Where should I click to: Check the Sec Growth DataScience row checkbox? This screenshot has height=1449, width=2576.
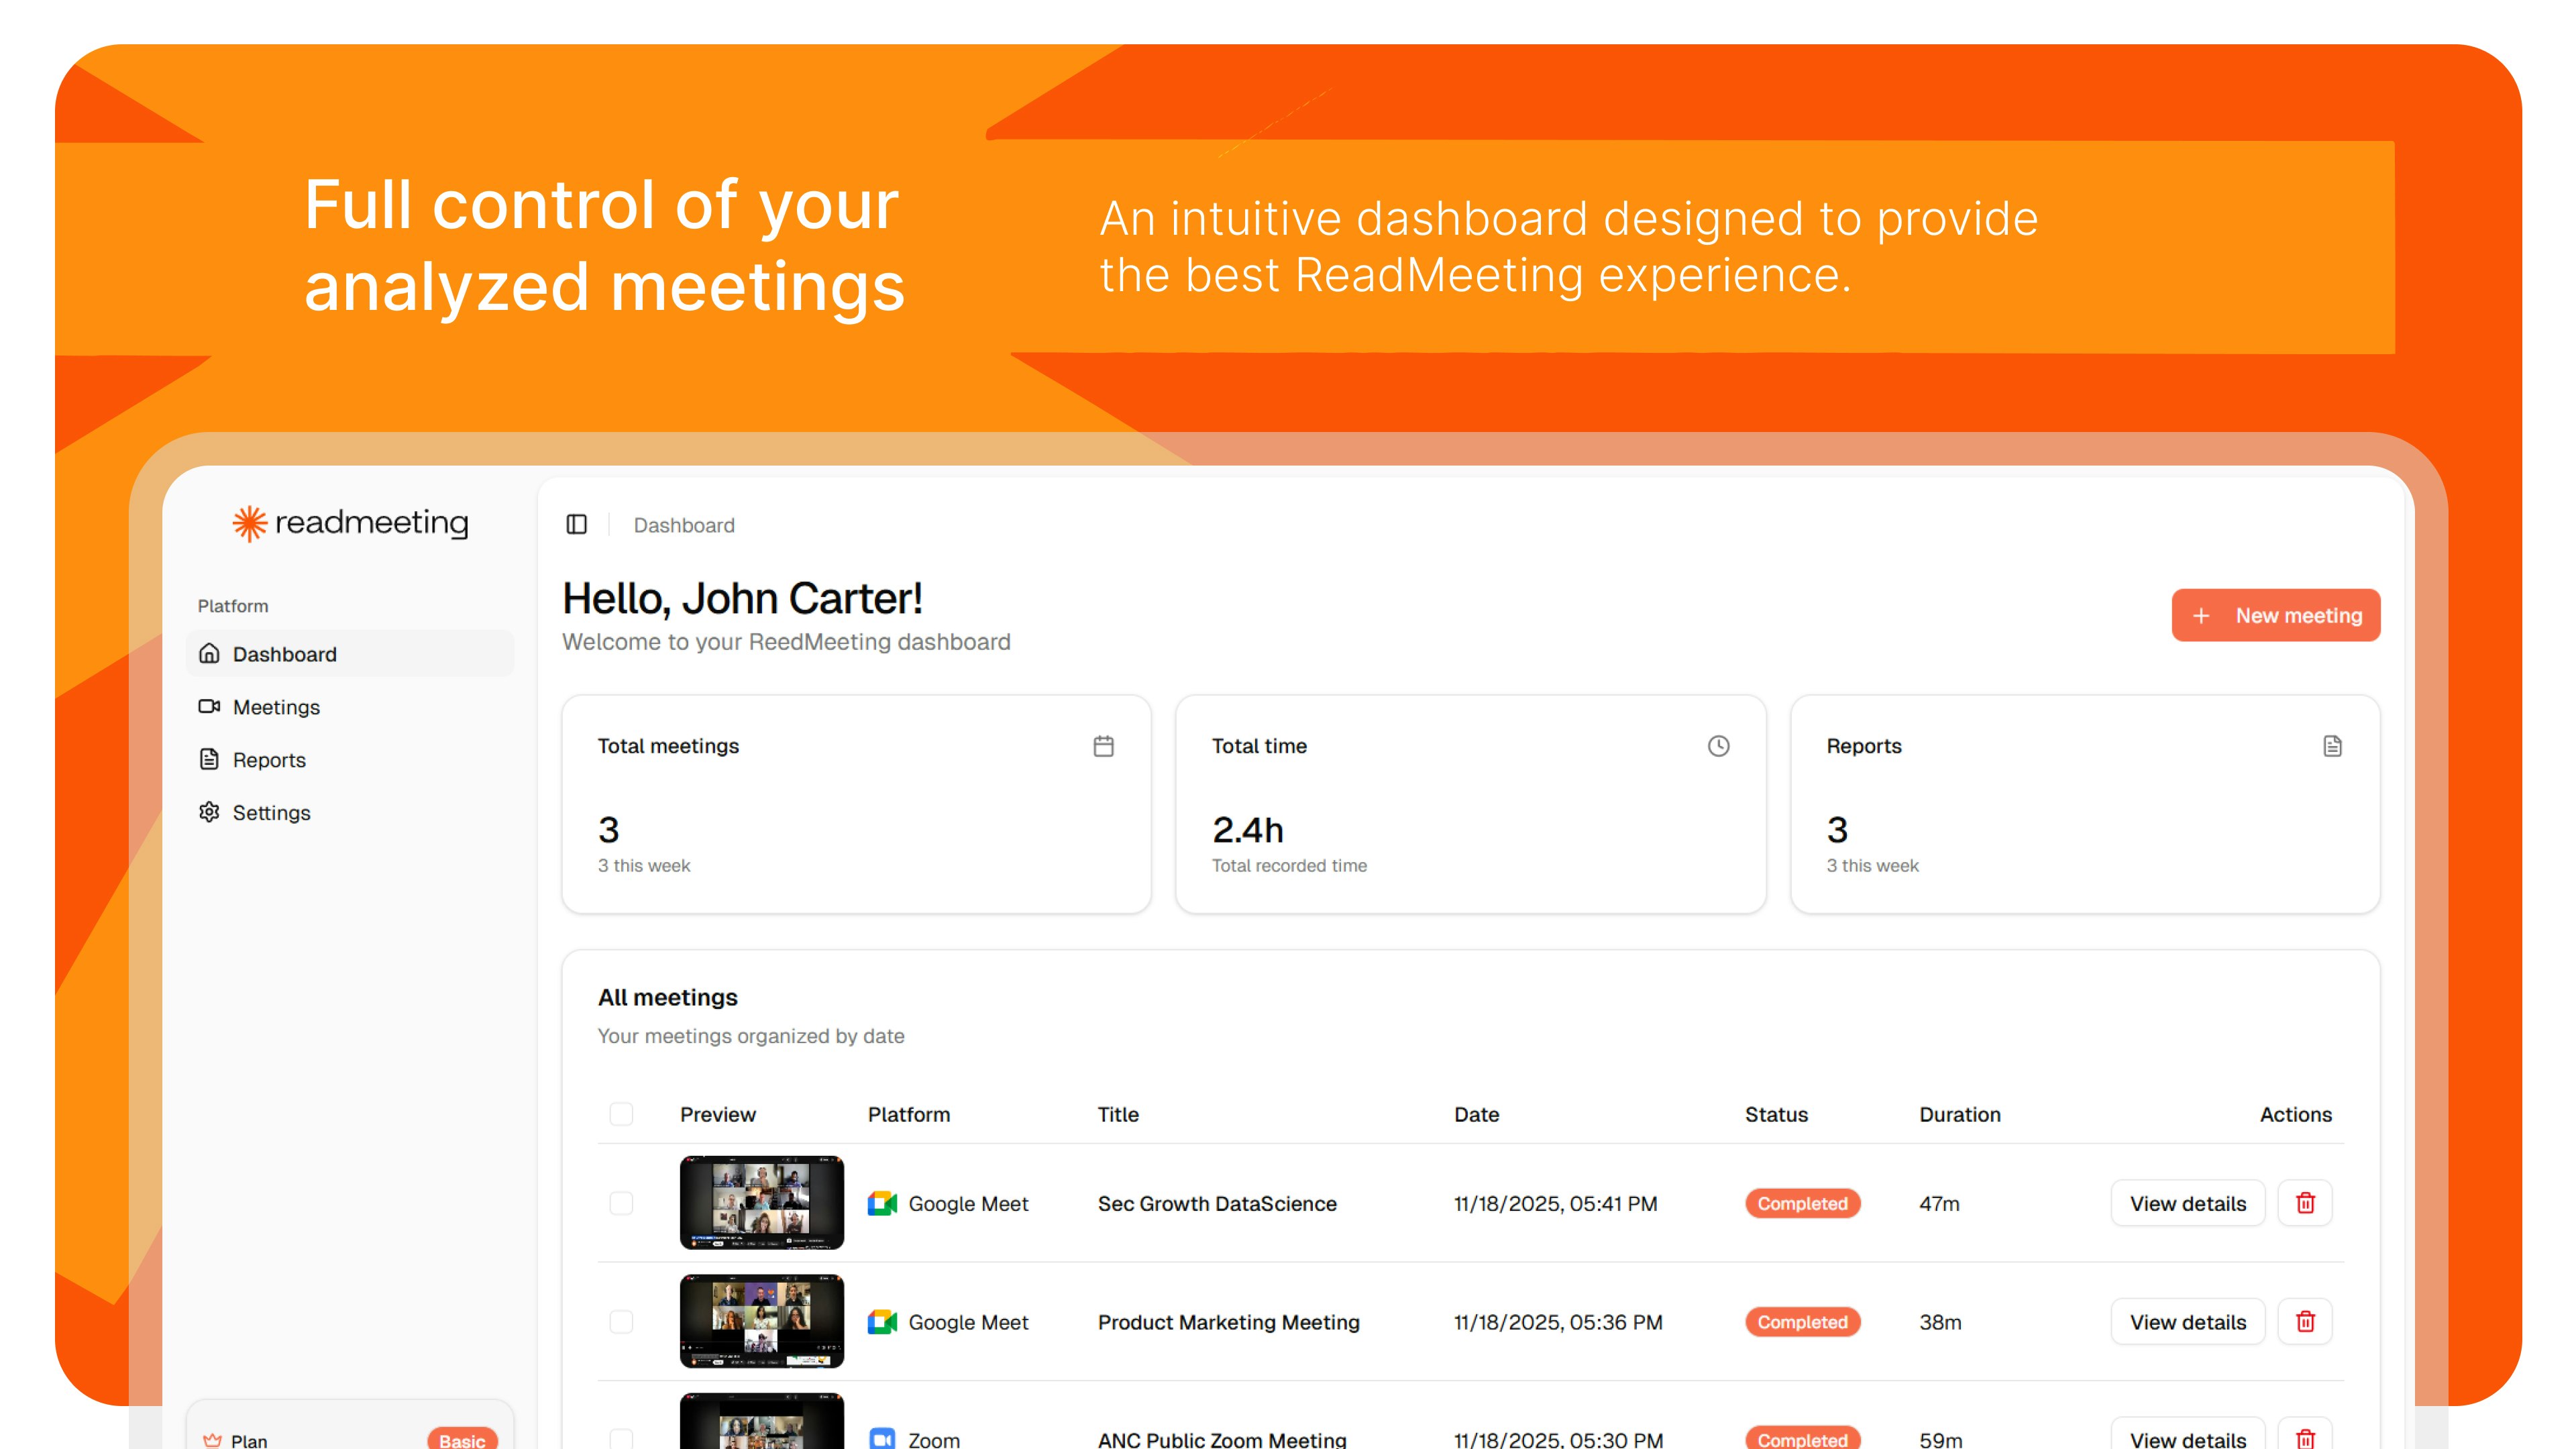[x=621, y=1204]
